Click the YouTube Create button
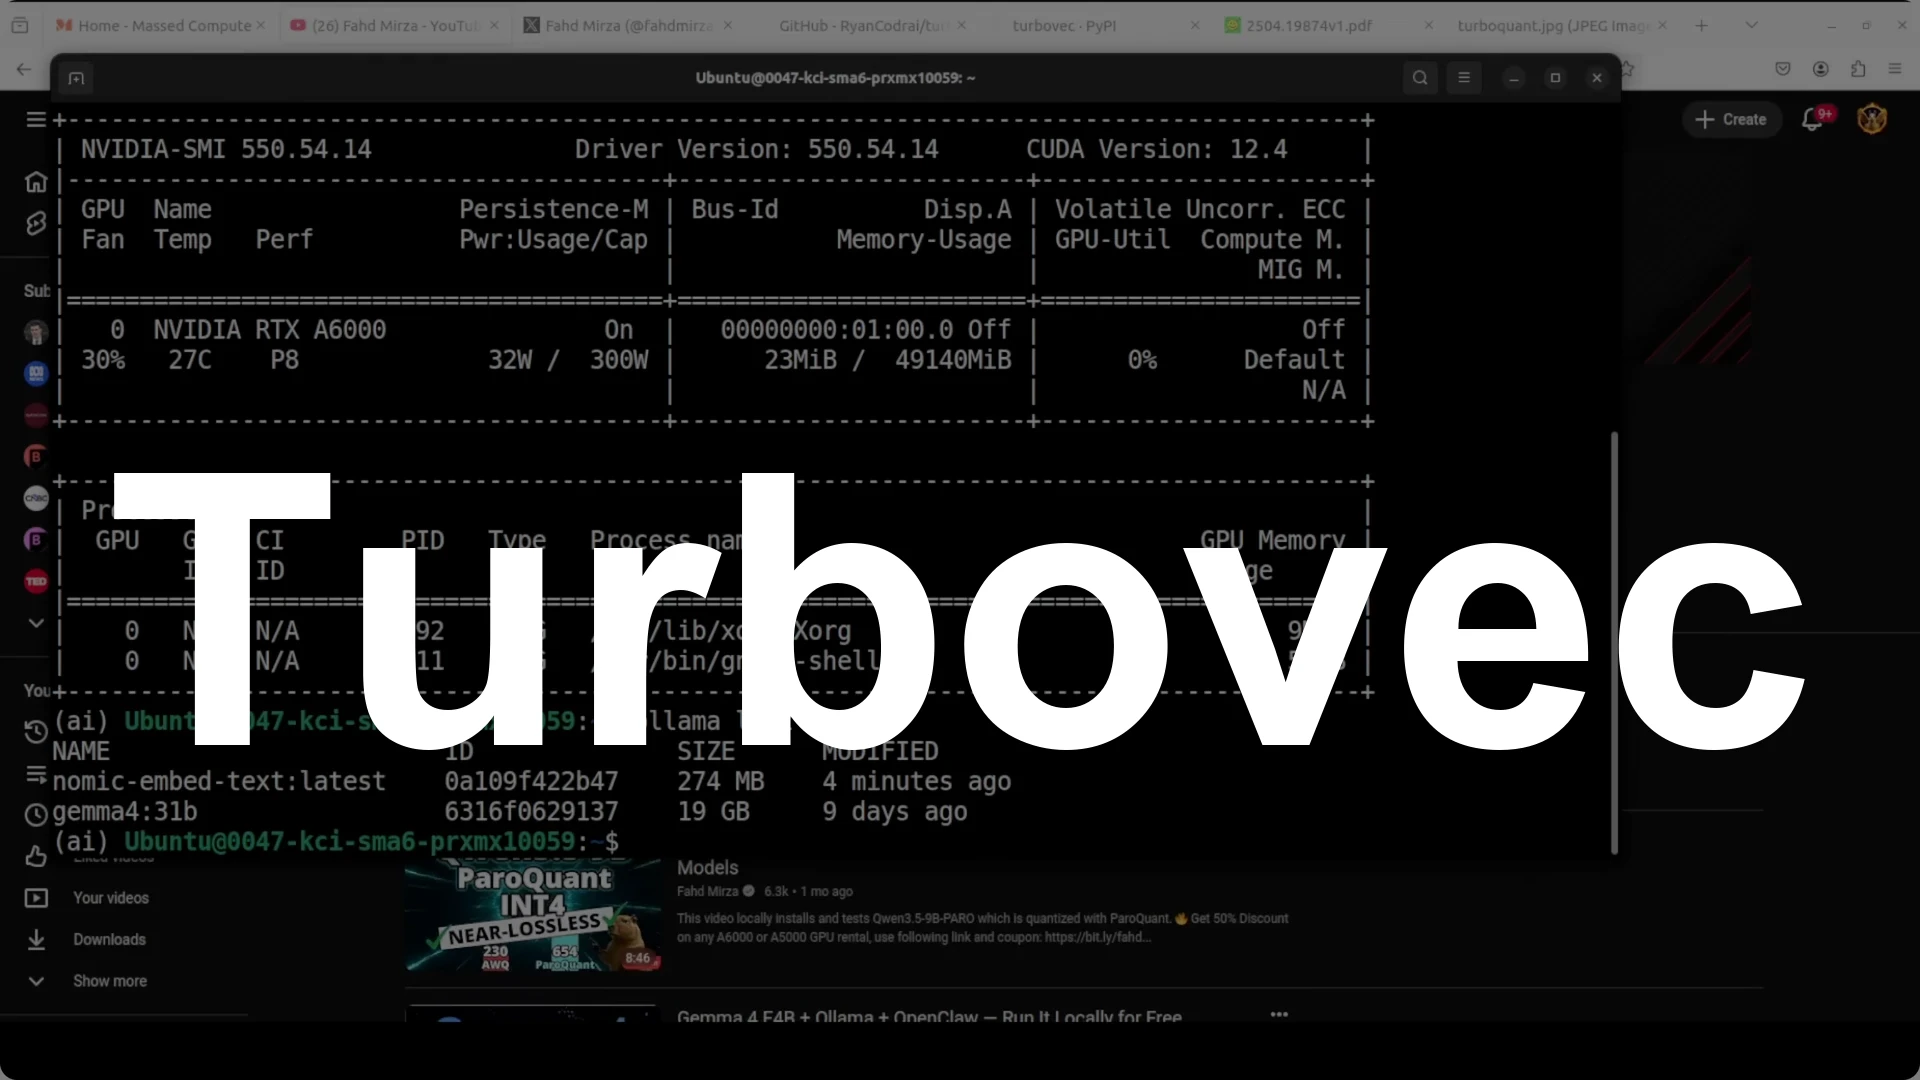The width and height of the screenshot is (1920, 1080). [1731, 119]
